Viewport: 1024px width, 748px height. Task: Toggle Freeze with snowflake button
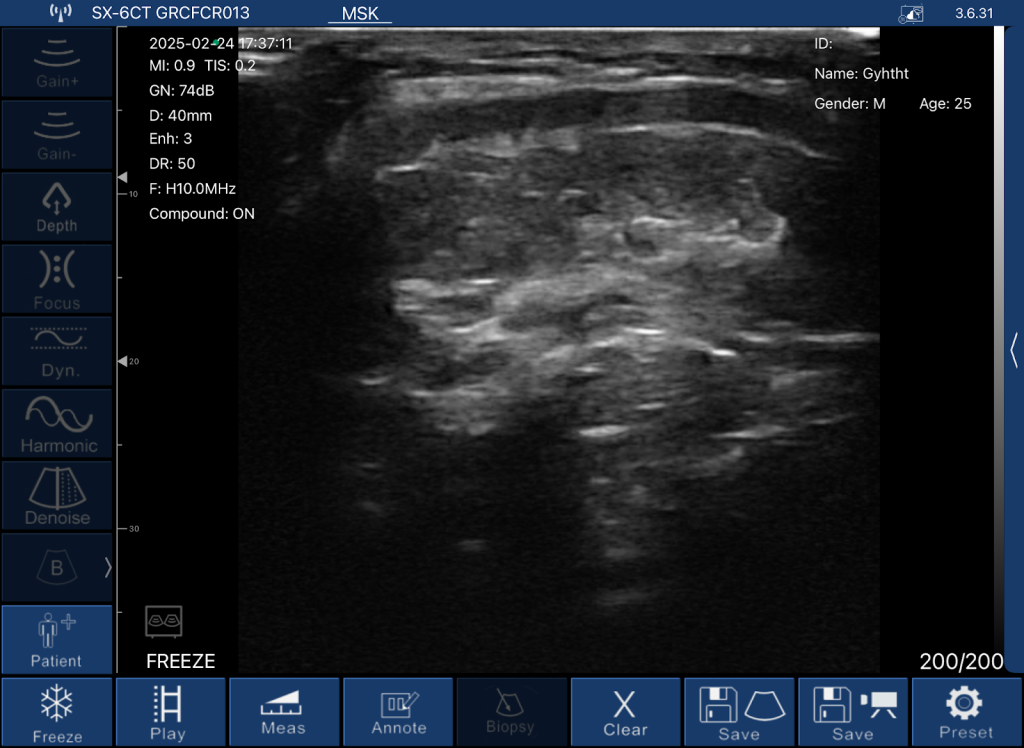point(57,712)
